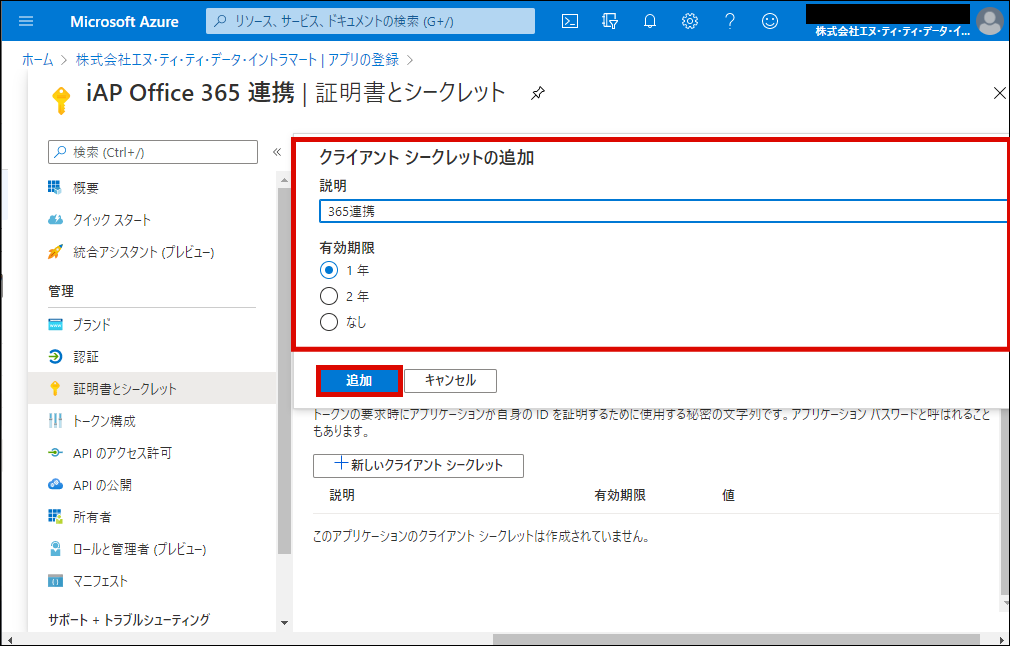Open directory and subscription filter icon
The image size is (1010, 646).
(x=609, y=21)
